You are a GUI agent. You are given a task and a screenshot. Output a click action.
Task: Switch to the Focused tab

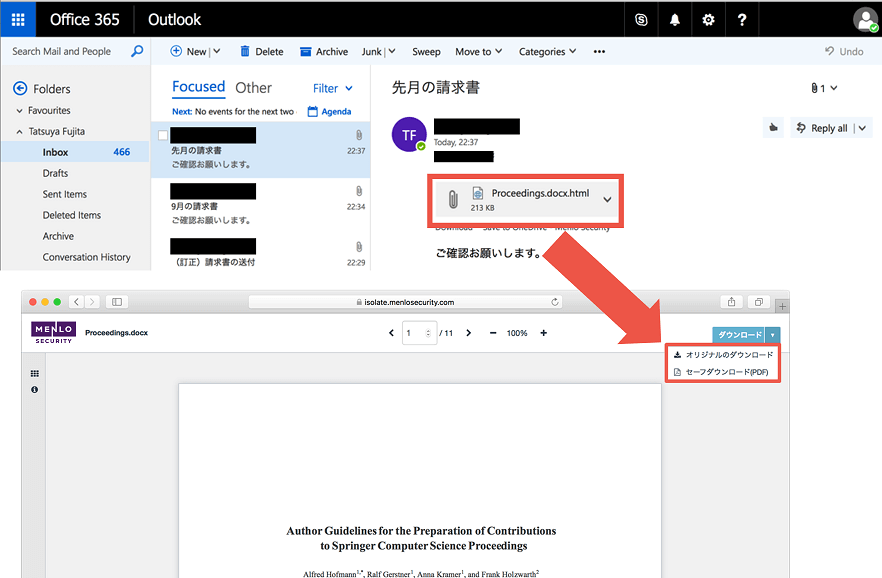tap(198, 87)
